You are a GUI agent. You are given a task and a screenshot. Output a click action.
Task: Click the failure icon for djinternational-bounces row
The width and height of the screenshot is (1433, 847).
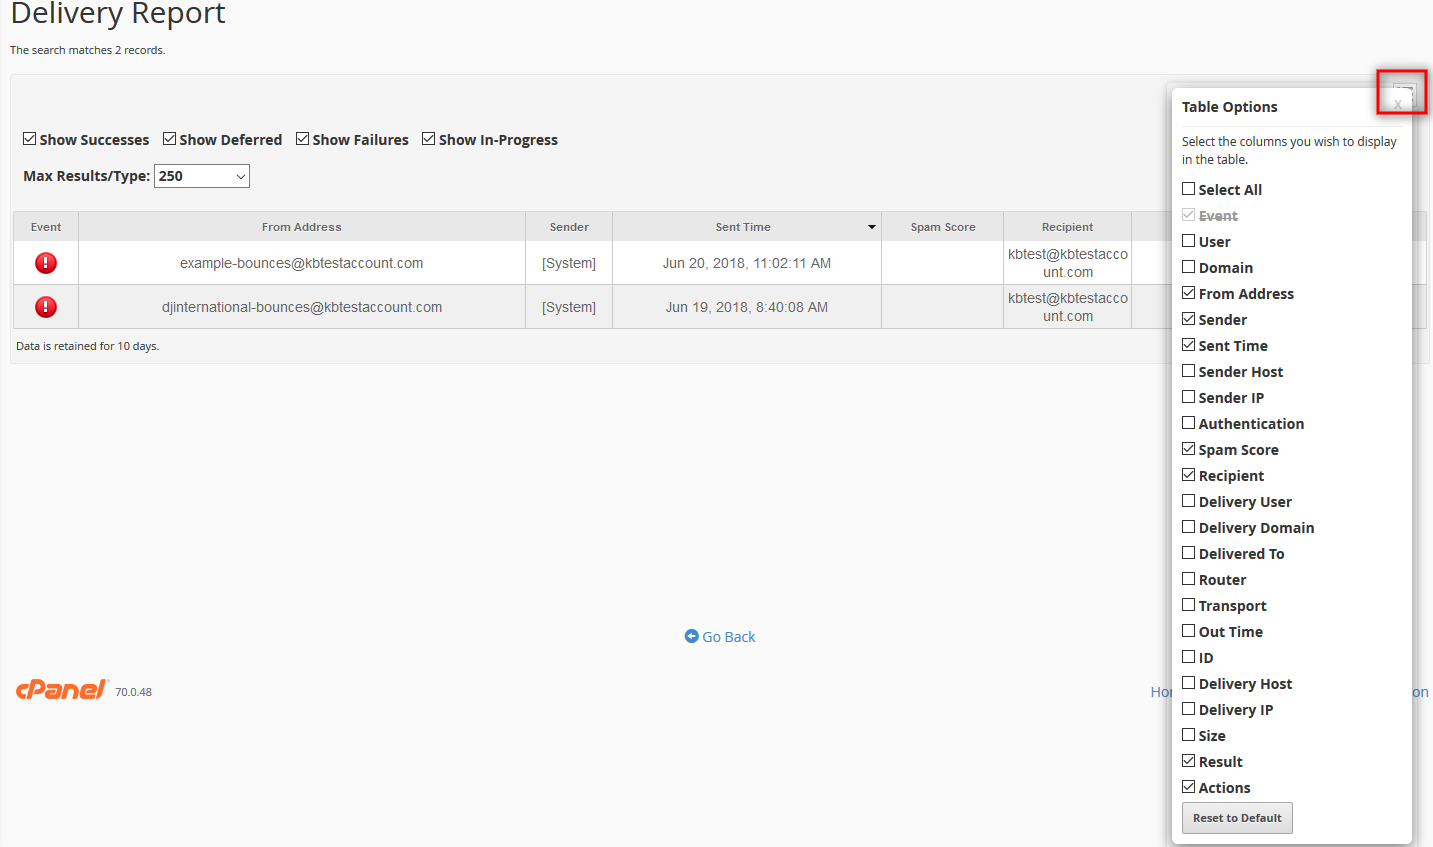46,307
